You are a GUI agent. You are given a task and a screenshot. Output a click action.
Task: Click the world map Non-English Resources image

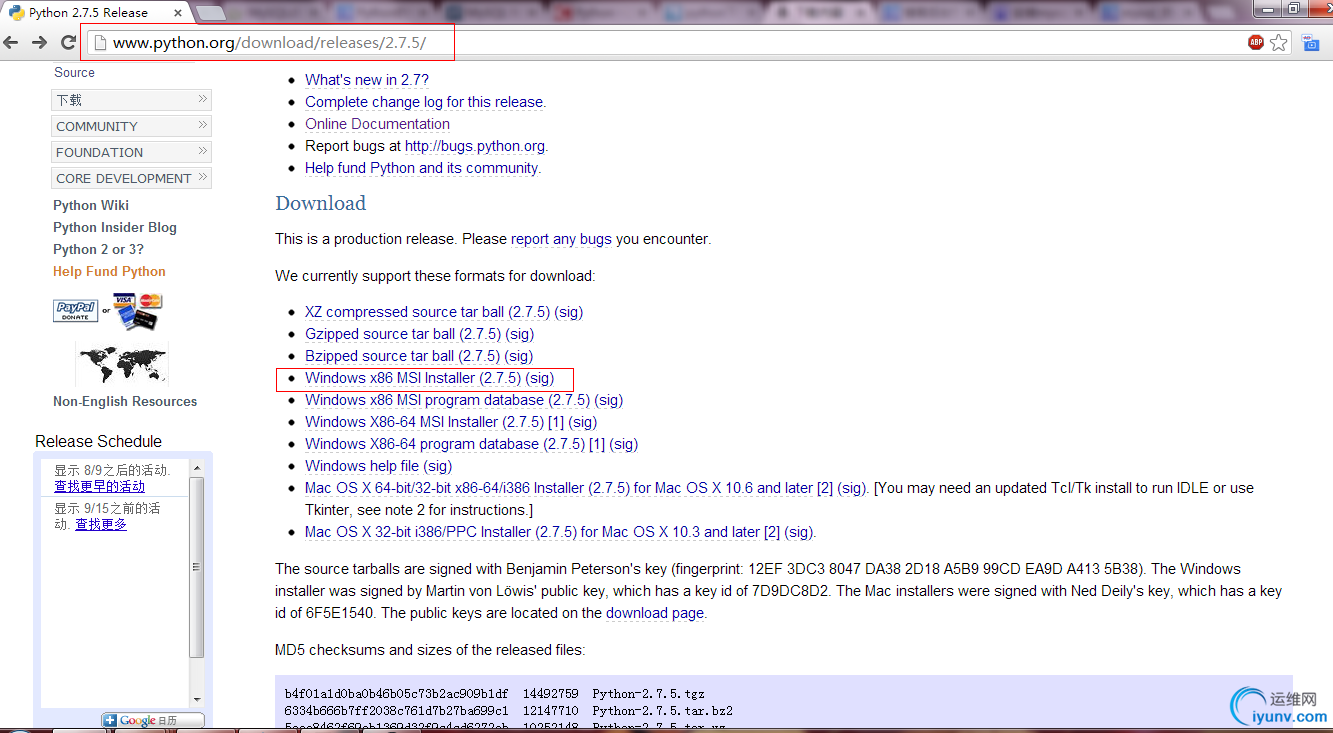(122, 364)
